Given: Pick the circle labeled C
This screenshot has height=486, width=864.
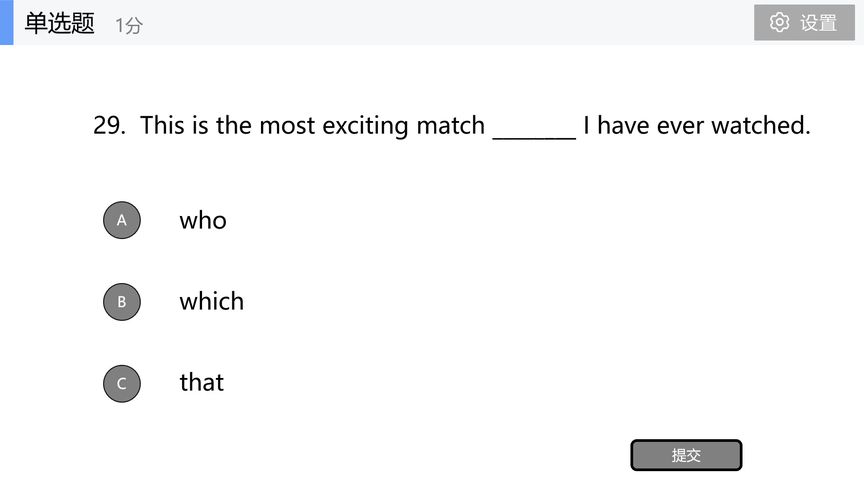Looking at the screenshot, I should [122, 383].
